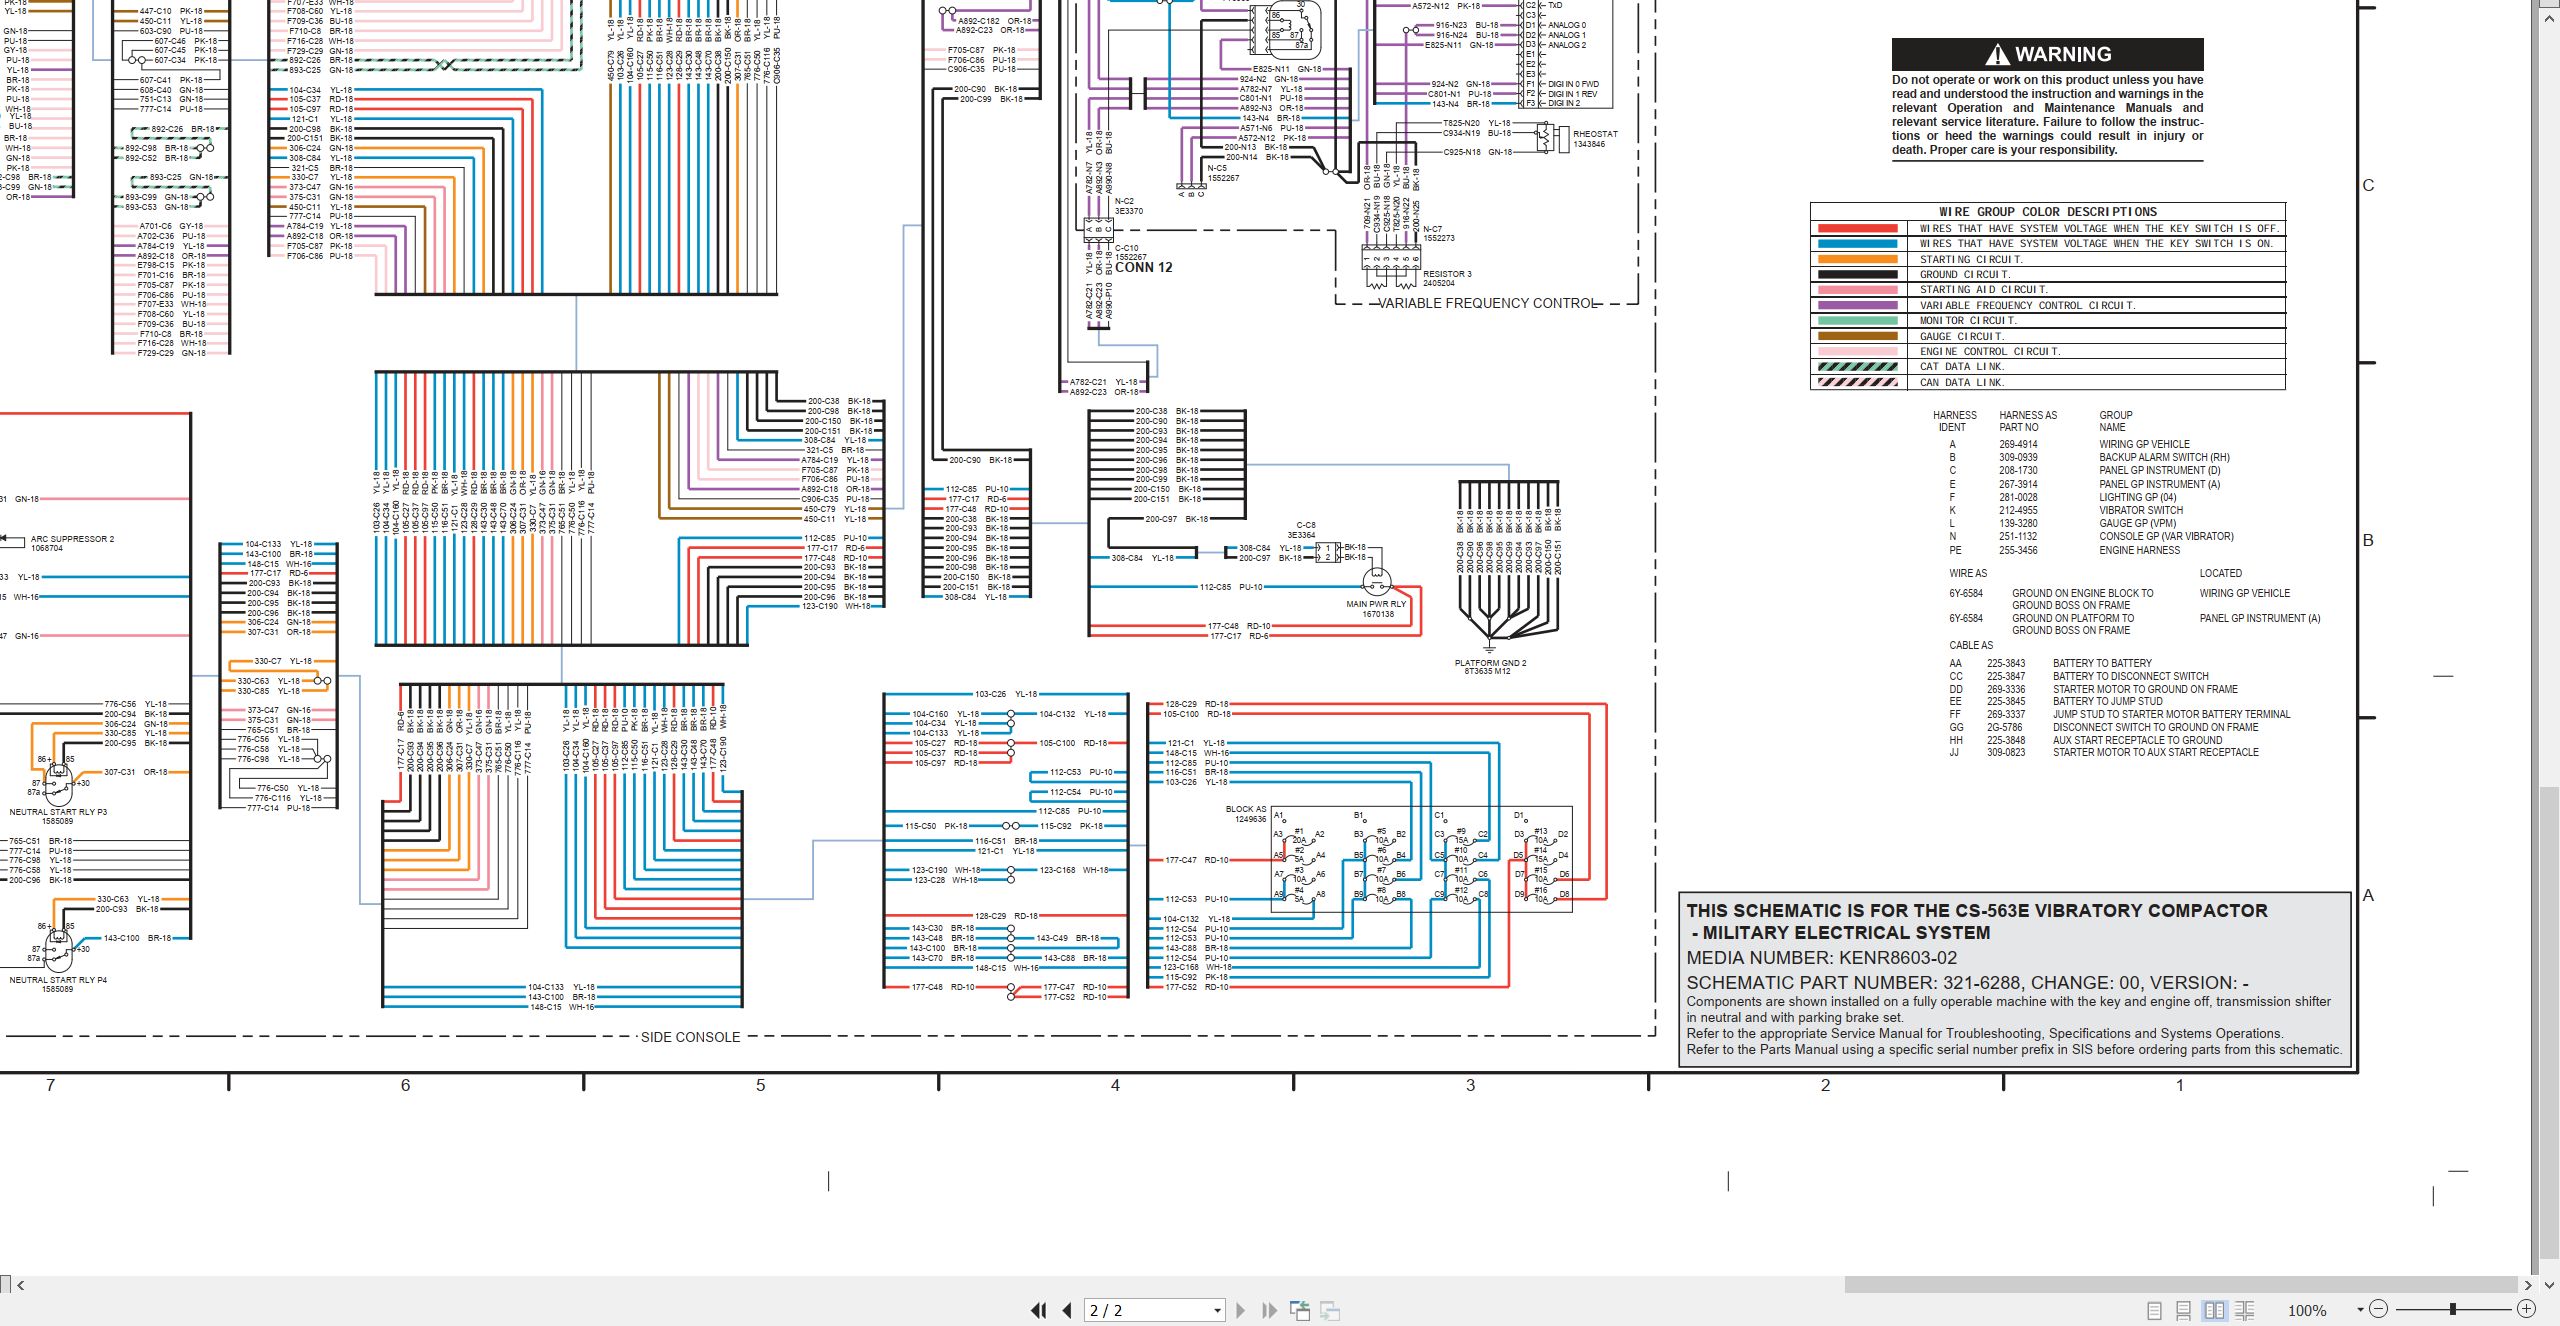The image size is (2560, 1326).
Task: Click the 'GAUGE CIRCUIT.' legend row
Action: click(x=2047, y=336)
